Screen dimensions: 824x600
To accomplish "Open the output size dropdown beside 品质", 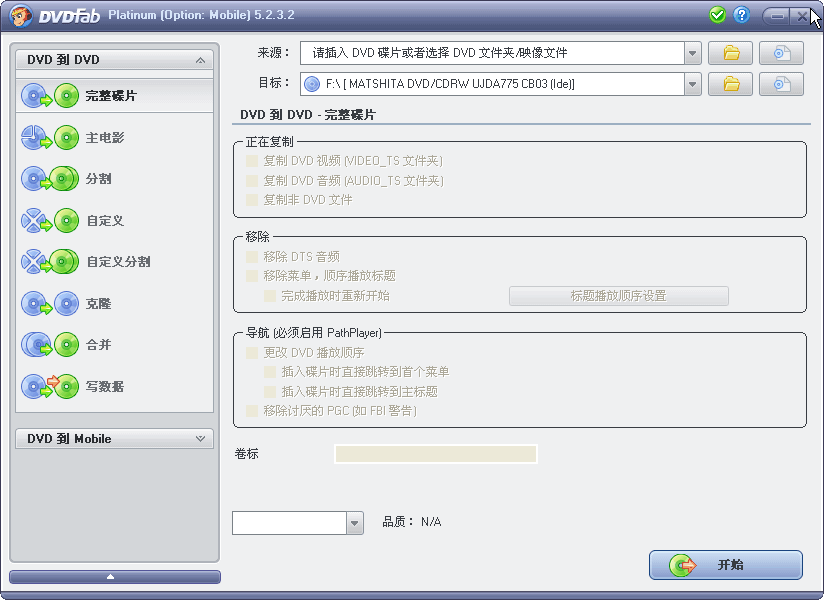I will 355,523.
